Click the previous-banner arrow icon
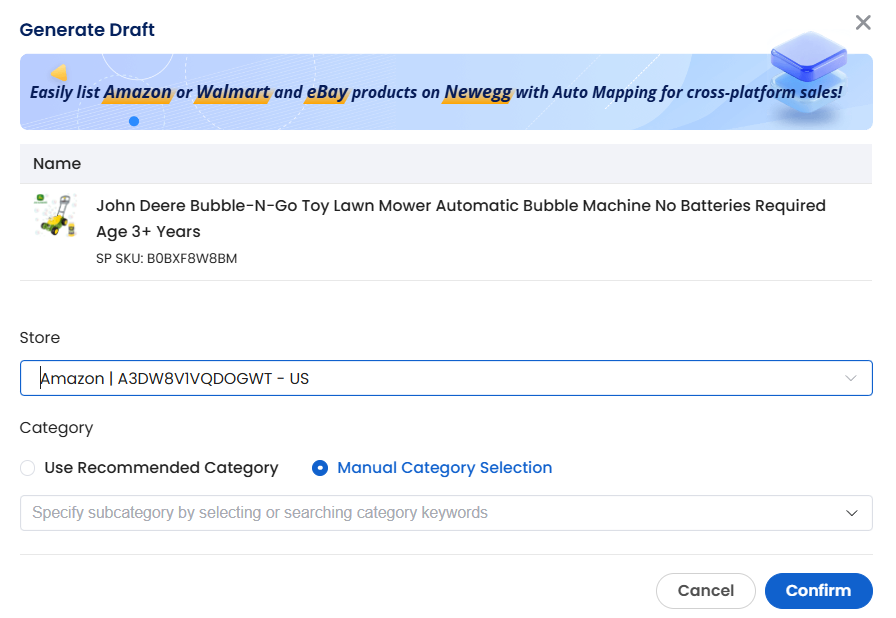Screen dimensions: 896x618 pyautogui.click(x=59, y=73)
